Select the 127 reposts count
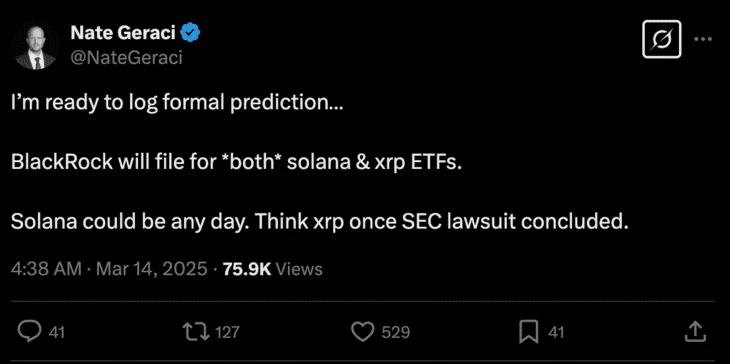The width and height of the screenshot is (730, 364). (x=227, y=332)
